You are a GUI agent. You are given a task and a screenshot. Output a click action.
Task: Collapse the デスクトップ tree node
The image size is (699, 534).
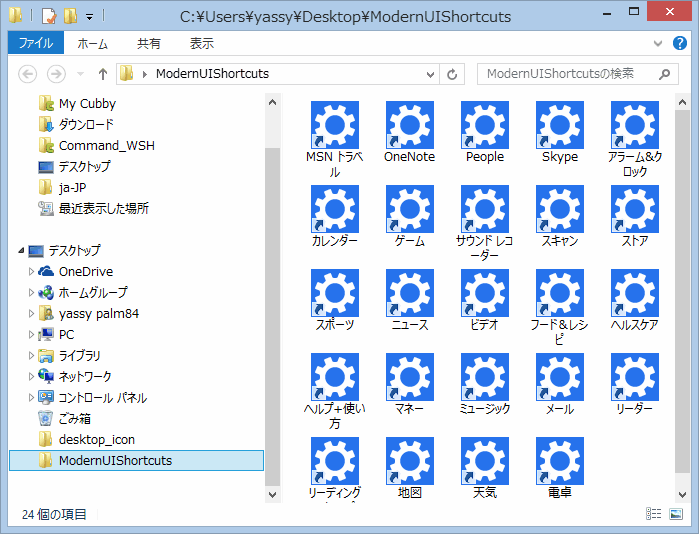pyautogui.click(x=21, y=251)
